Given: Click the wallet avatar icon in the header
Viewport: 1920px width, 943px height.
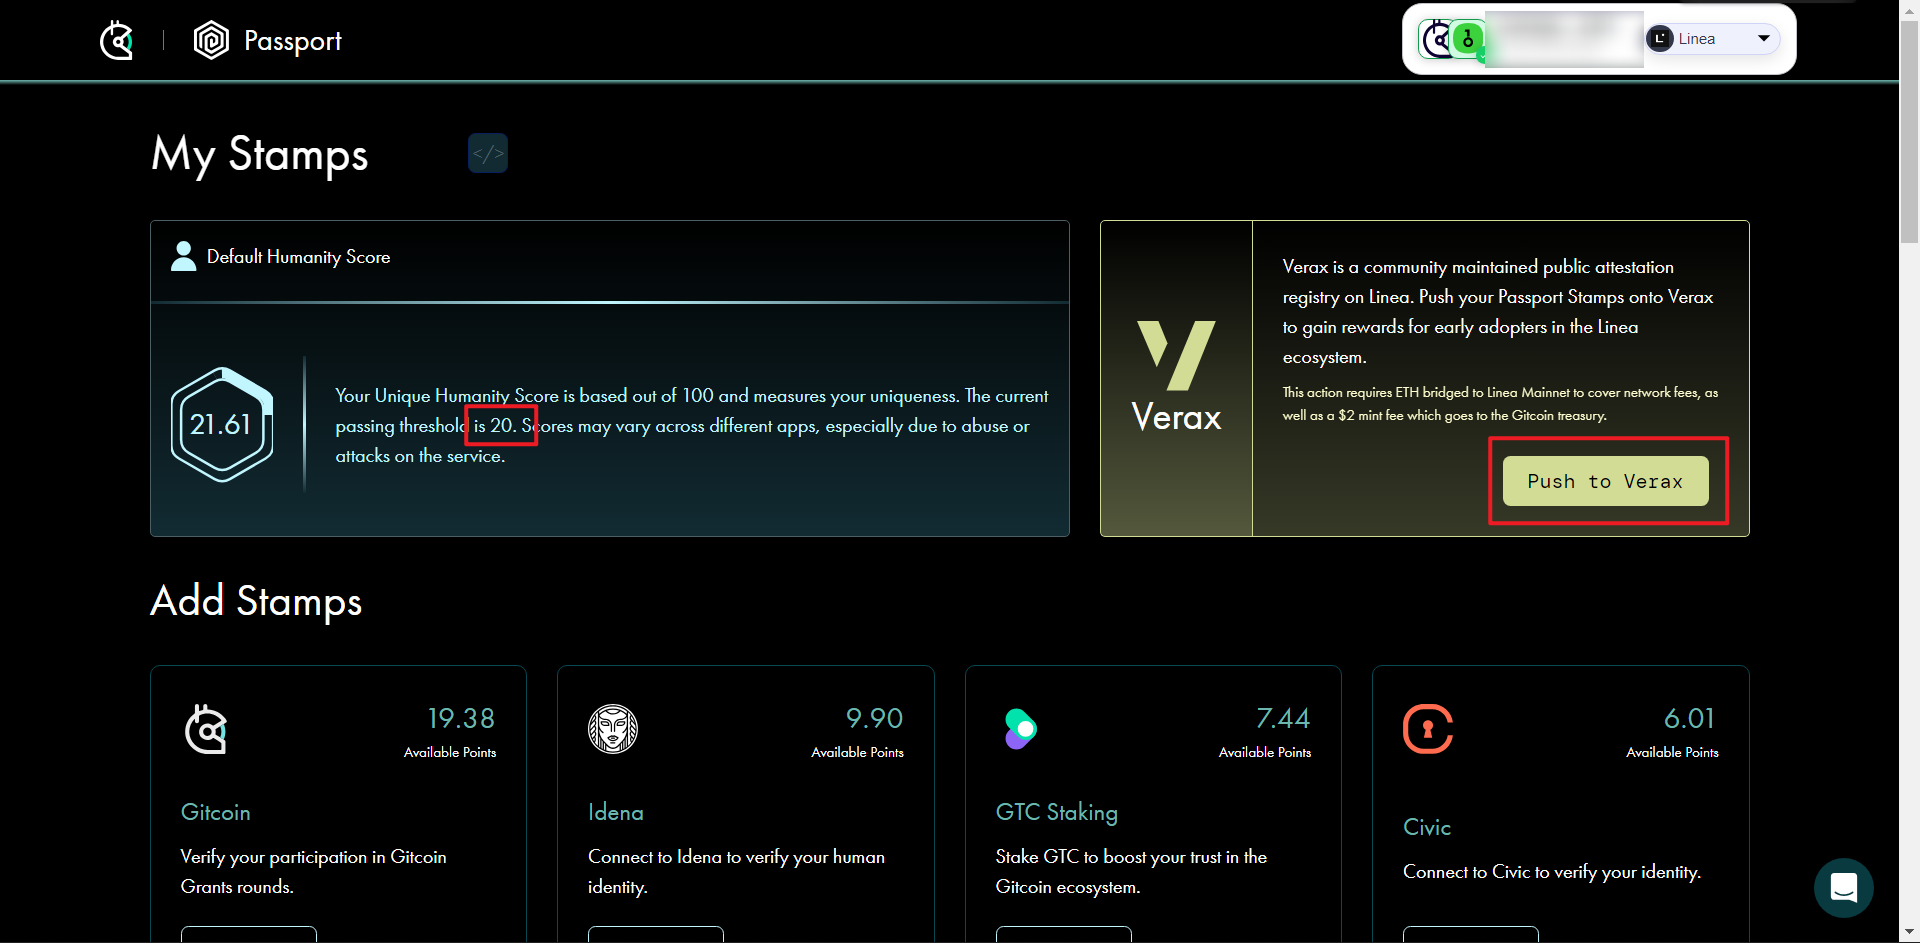Looking at the screenshot, I should 1436,39.
